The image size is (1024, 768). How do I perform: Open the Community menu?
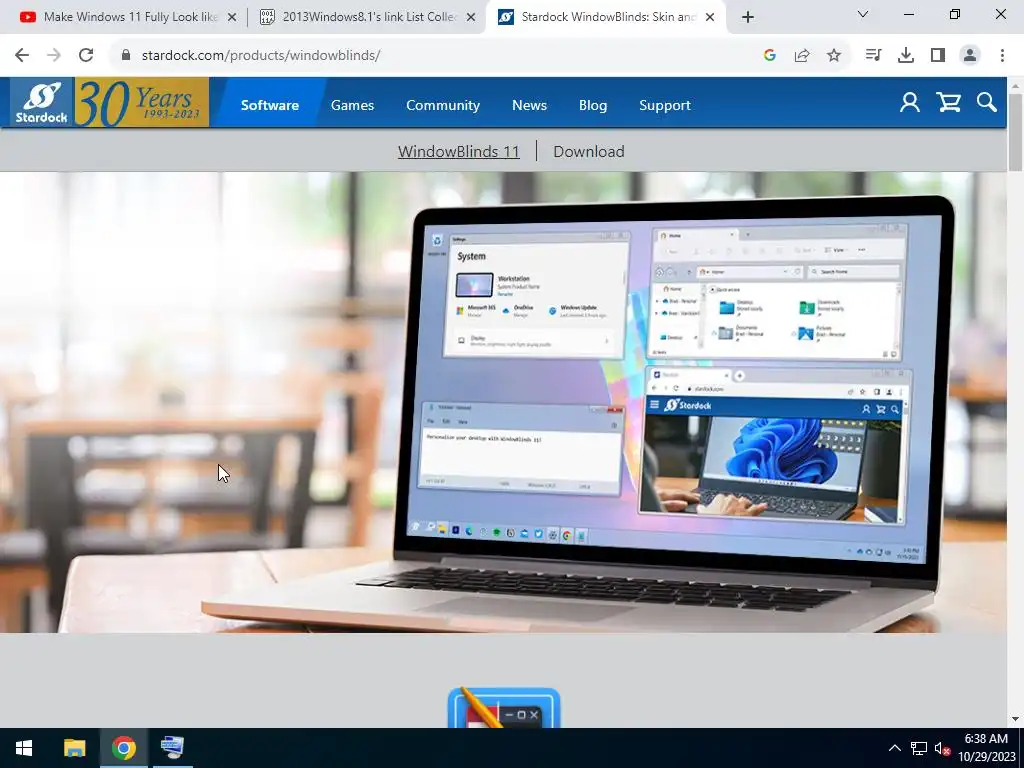point(443,104)
